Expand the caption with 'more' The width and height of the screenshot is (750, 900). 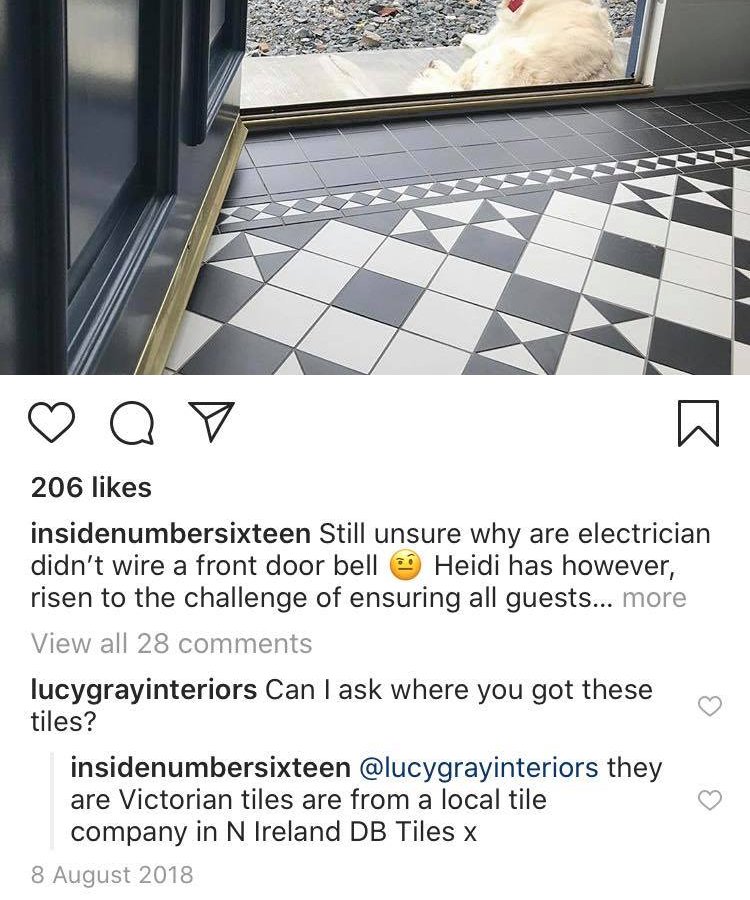pyautogui.click(x=654, y=598)
